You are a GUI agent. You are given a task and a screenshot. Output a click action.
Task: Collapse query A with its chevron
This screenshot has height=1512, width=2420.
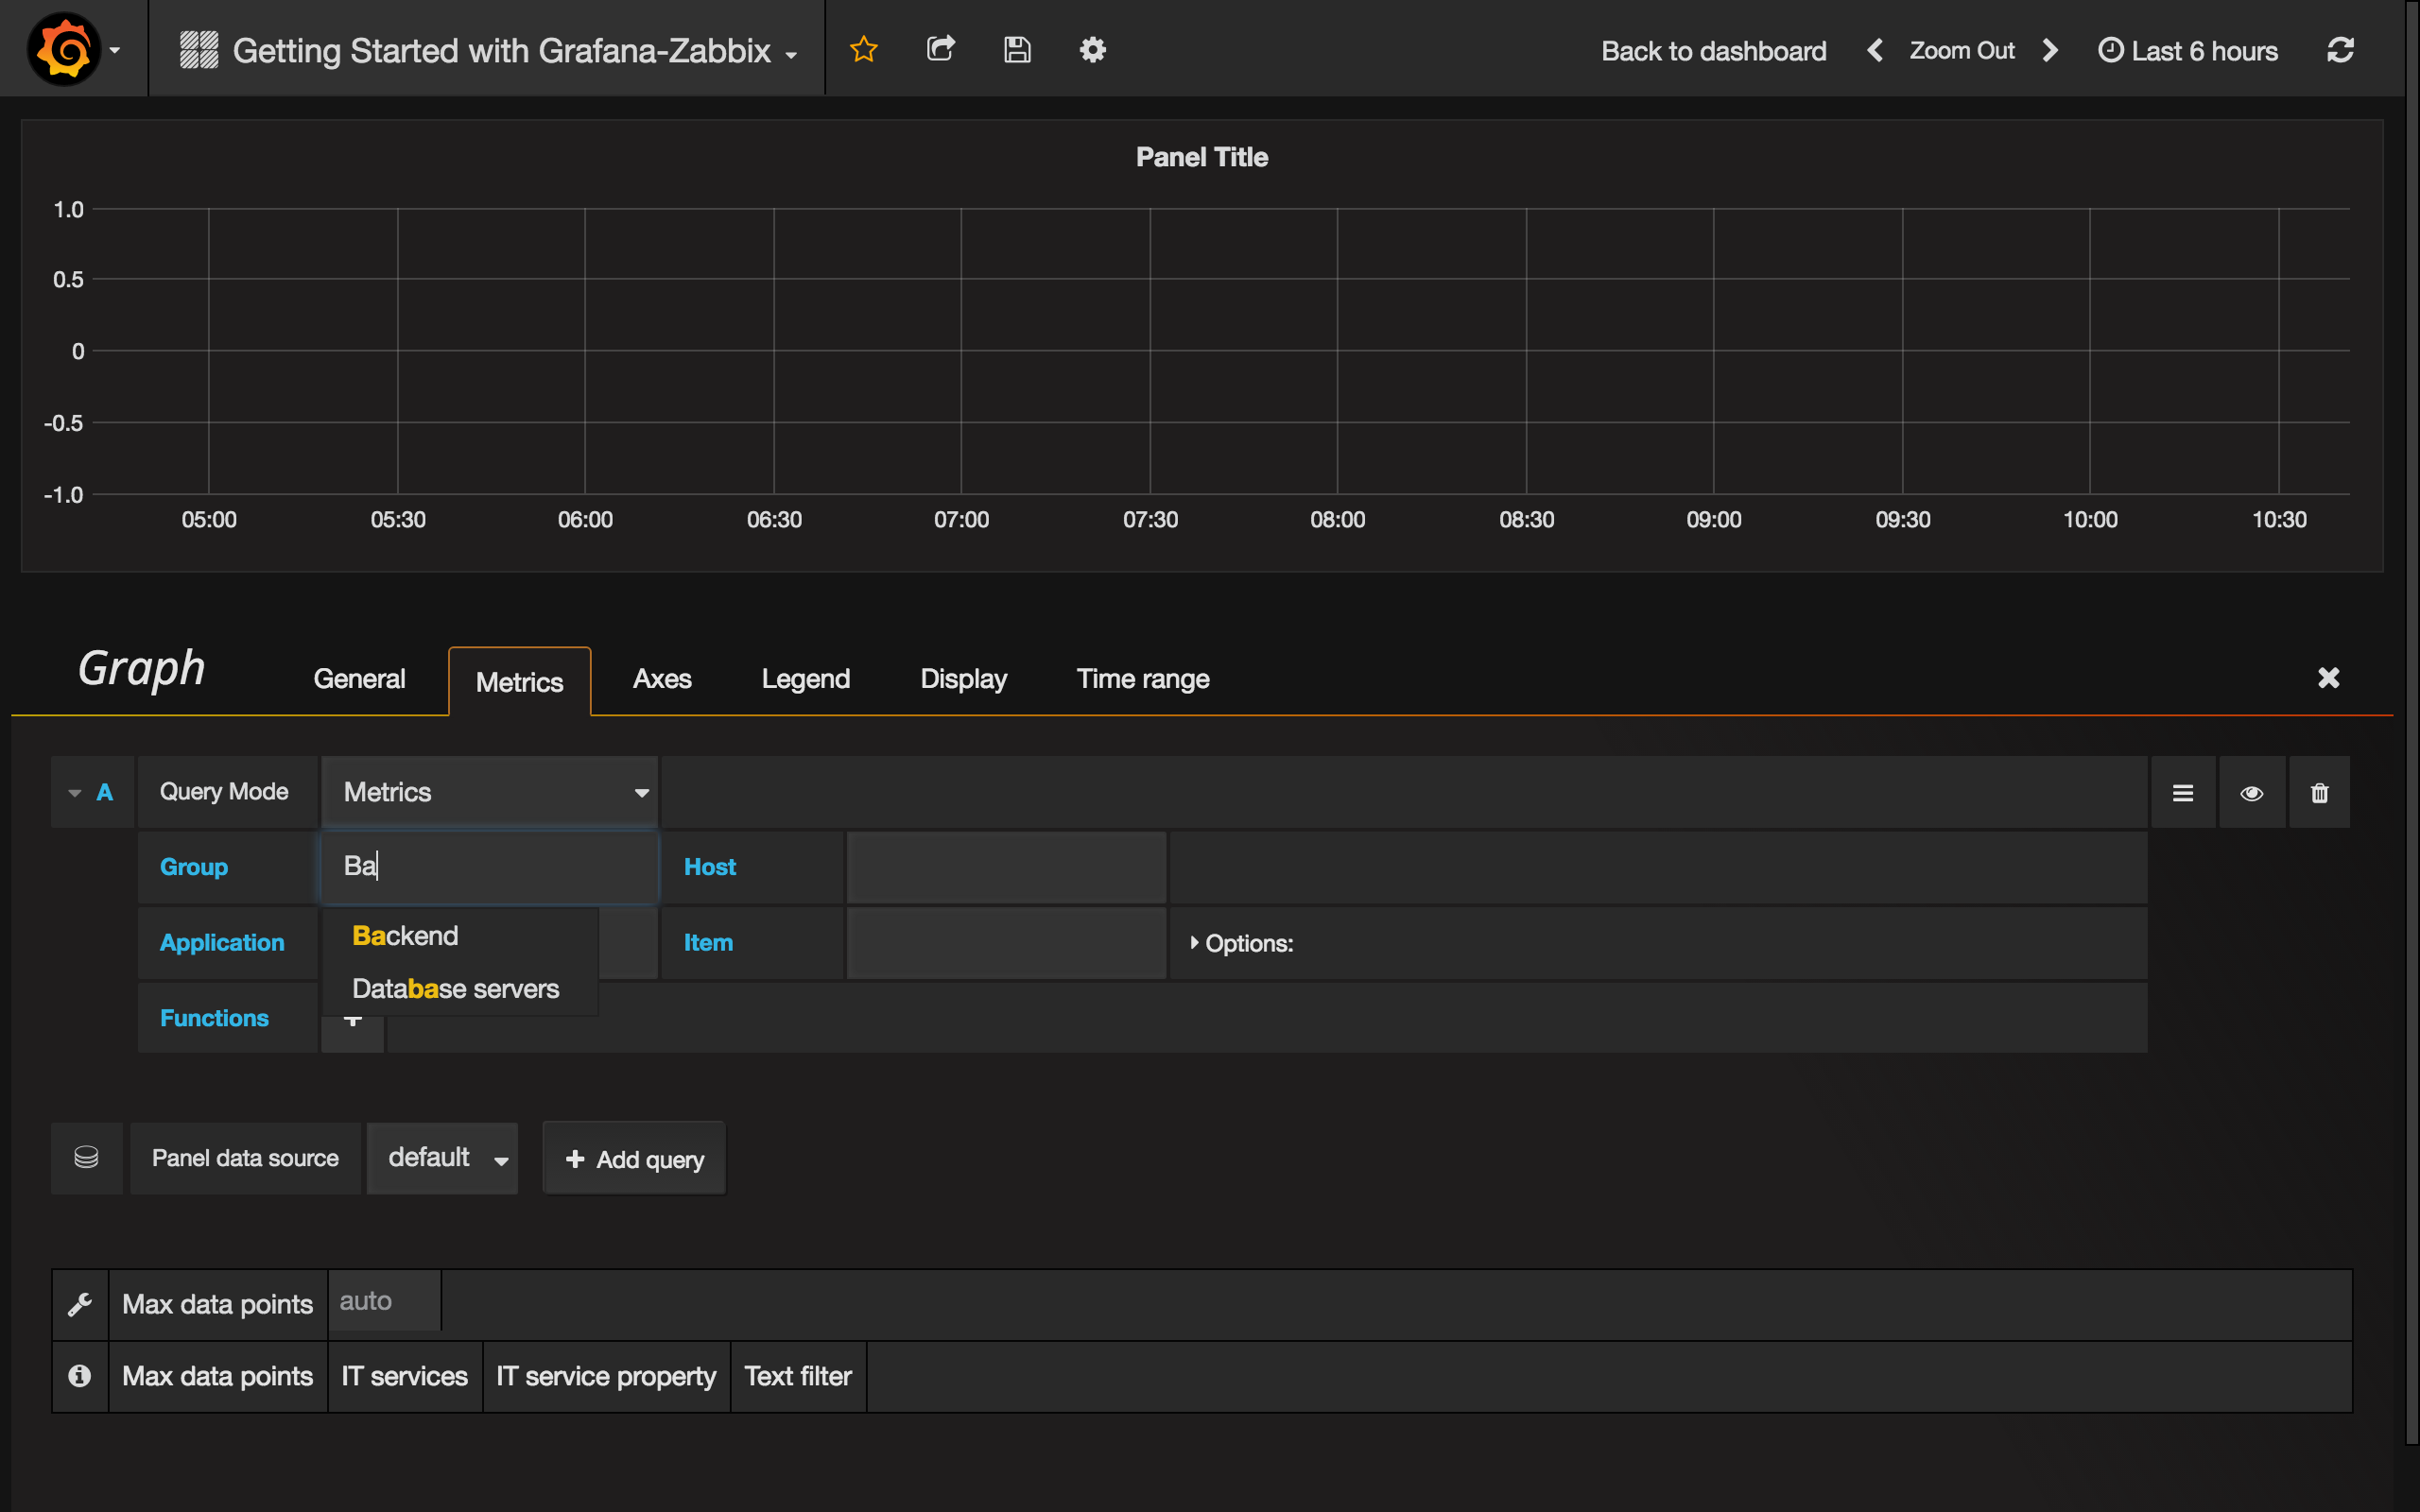pos(74,791)
